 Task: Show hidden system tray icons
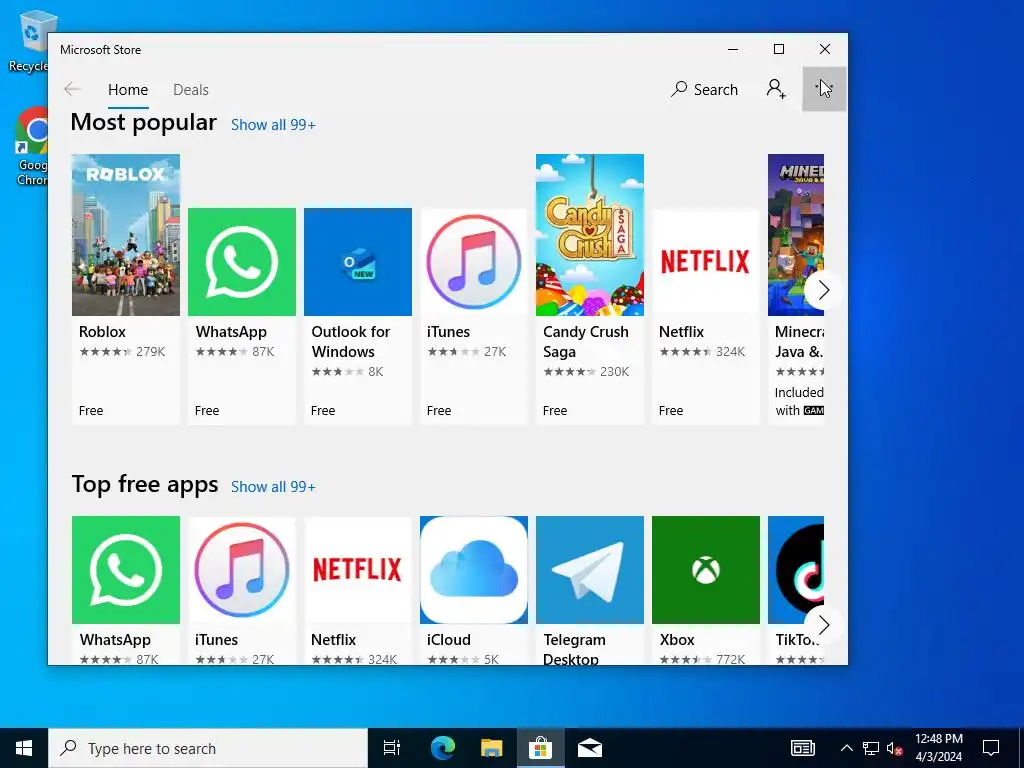pyautogui.click(x=846, y=748)
